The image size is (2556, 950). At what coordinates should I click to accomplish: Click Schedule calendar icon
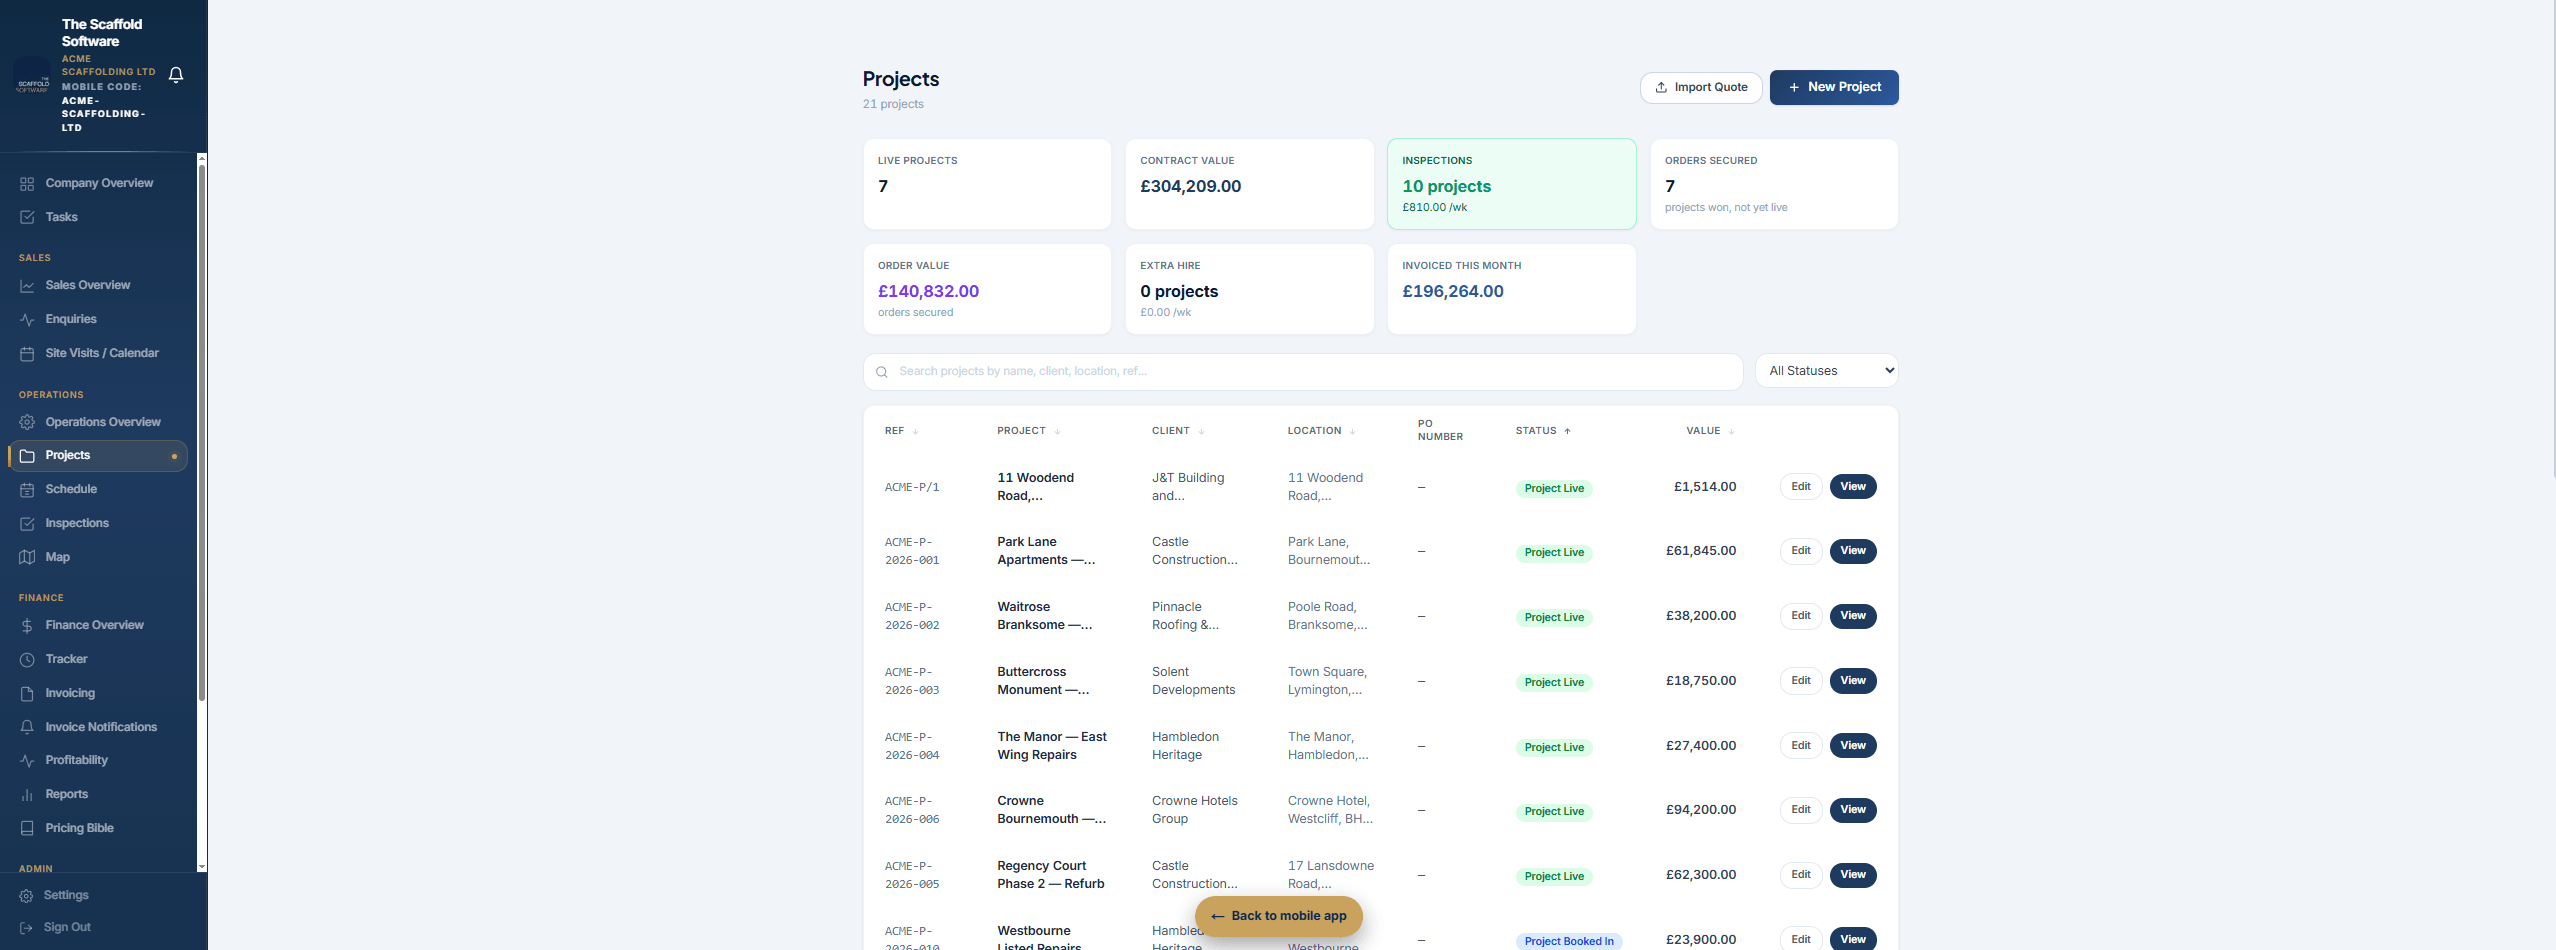pos(27,490)
